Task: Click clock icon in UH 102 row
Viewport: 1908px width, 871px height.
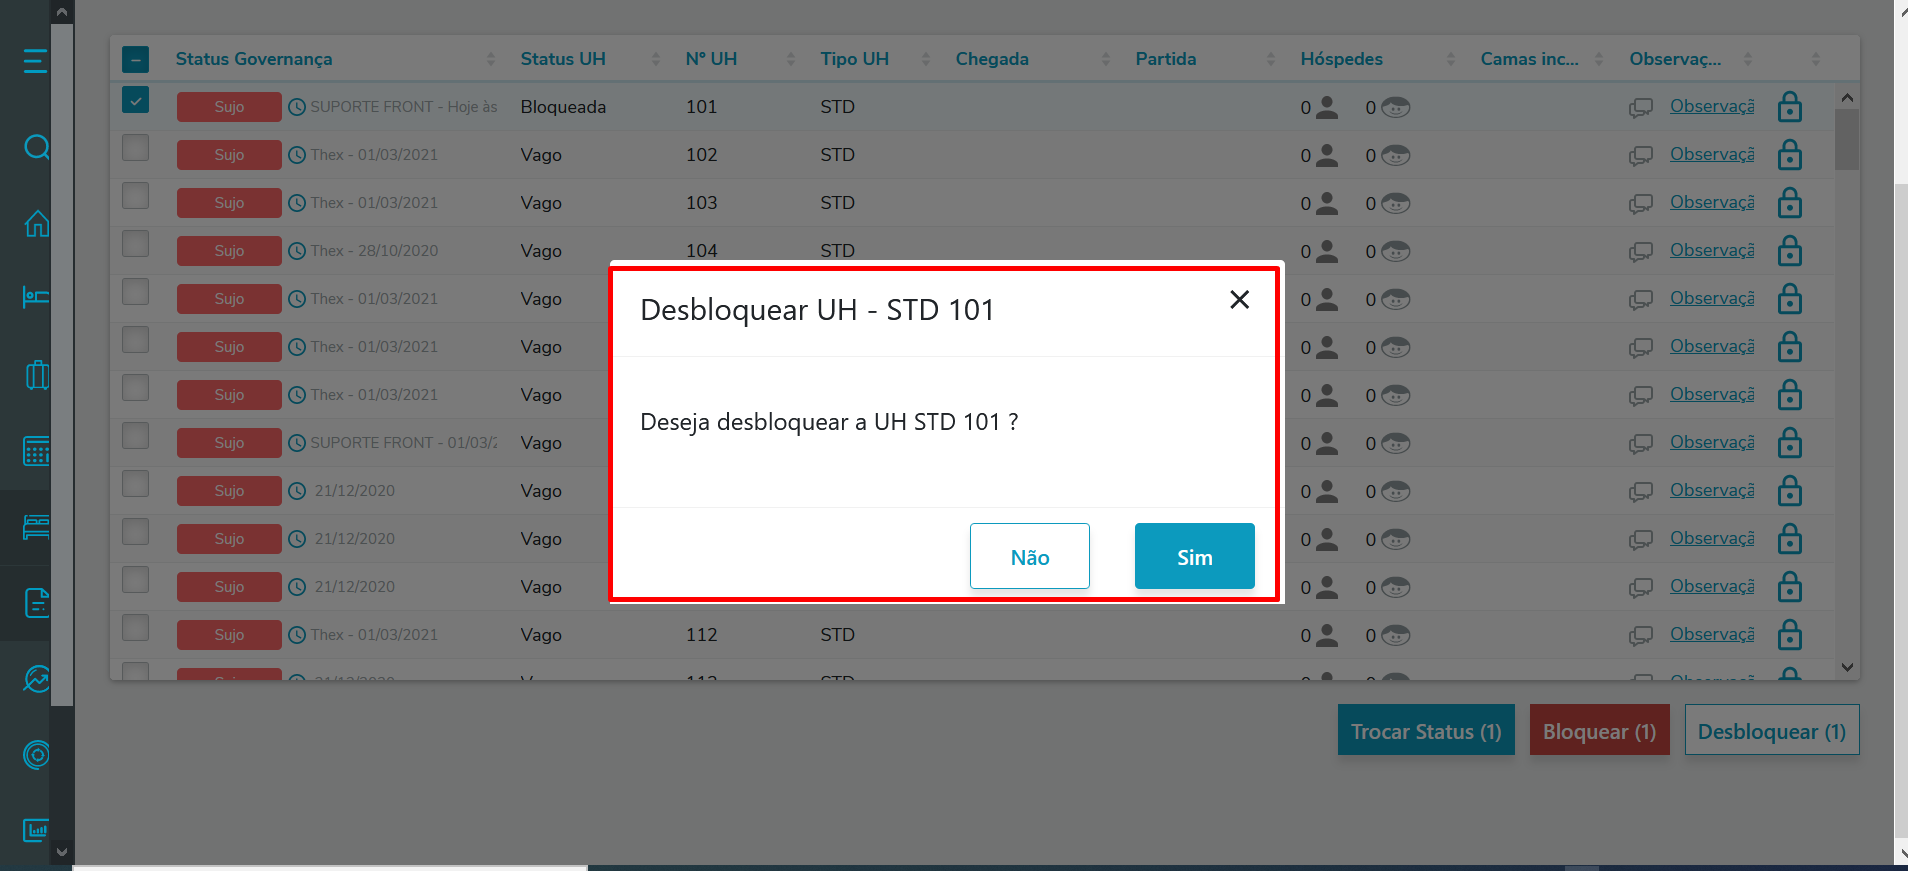Action: point(297,155)
